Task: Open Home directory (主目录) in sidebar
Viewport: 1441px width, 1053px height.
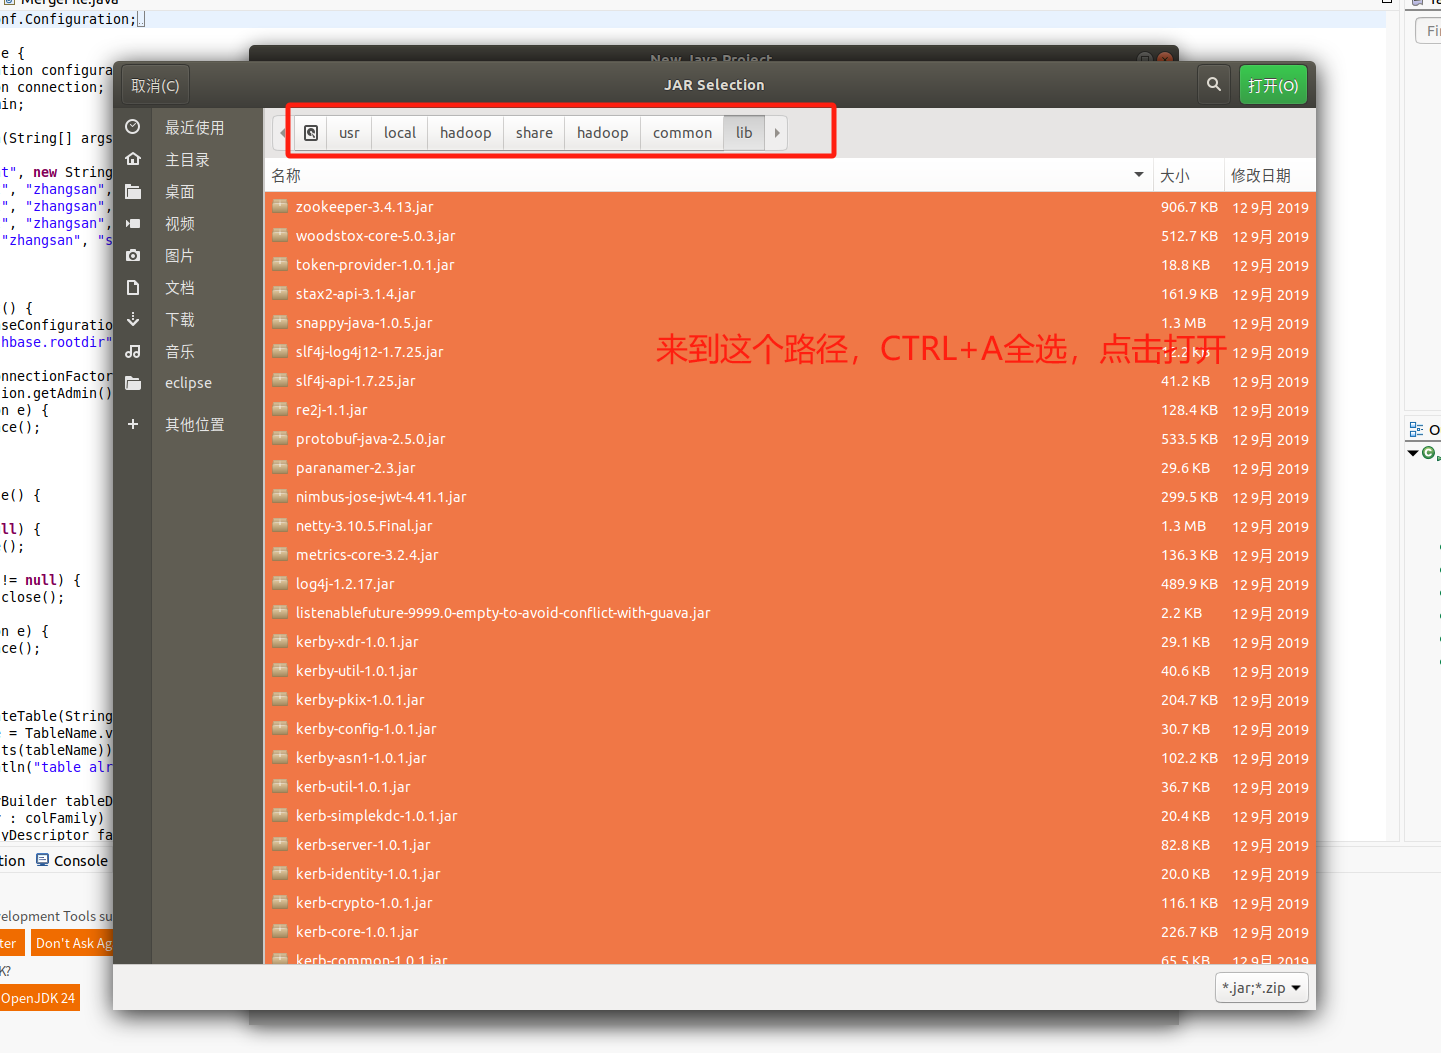Action: pos(188,160)
